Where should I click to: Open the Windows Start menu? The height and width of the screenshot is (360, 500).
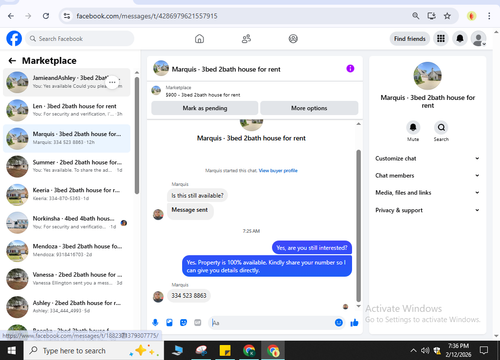click(12, 350)
